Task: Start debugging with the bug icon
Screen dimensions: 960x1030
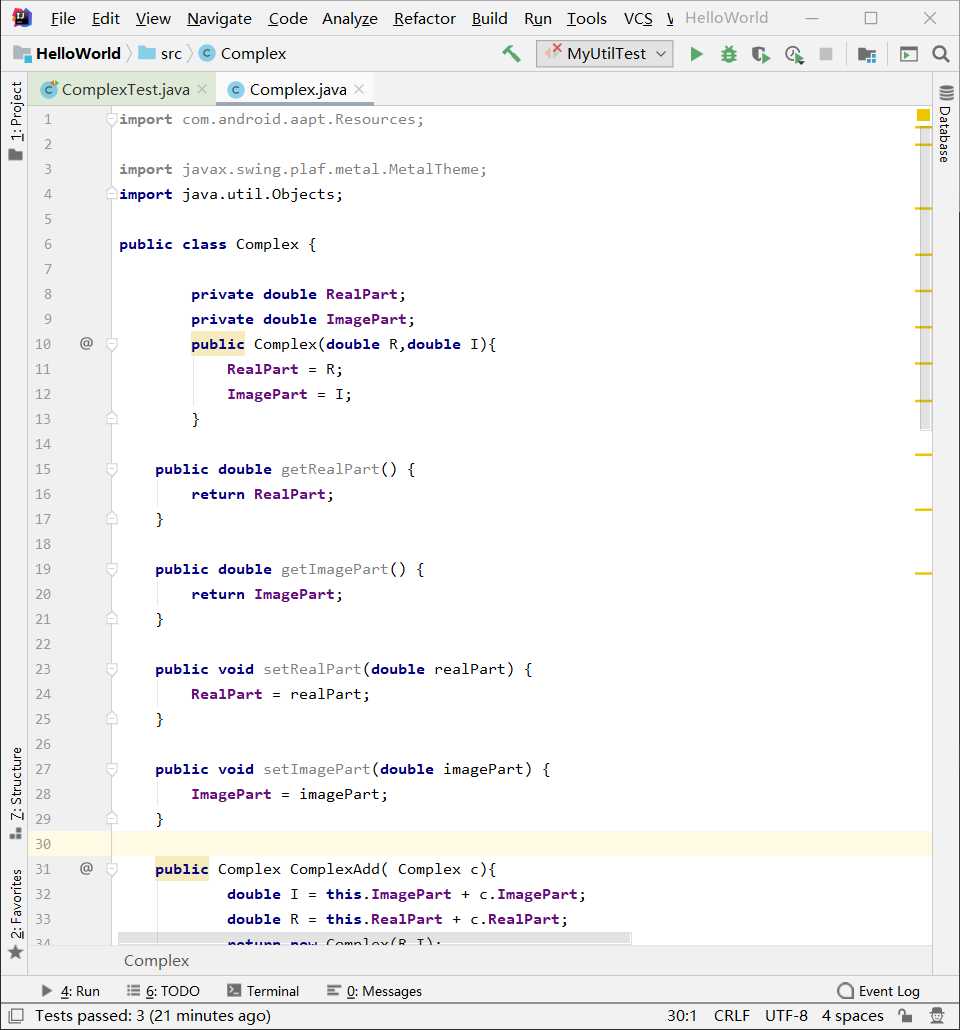Action: [729, 54]
